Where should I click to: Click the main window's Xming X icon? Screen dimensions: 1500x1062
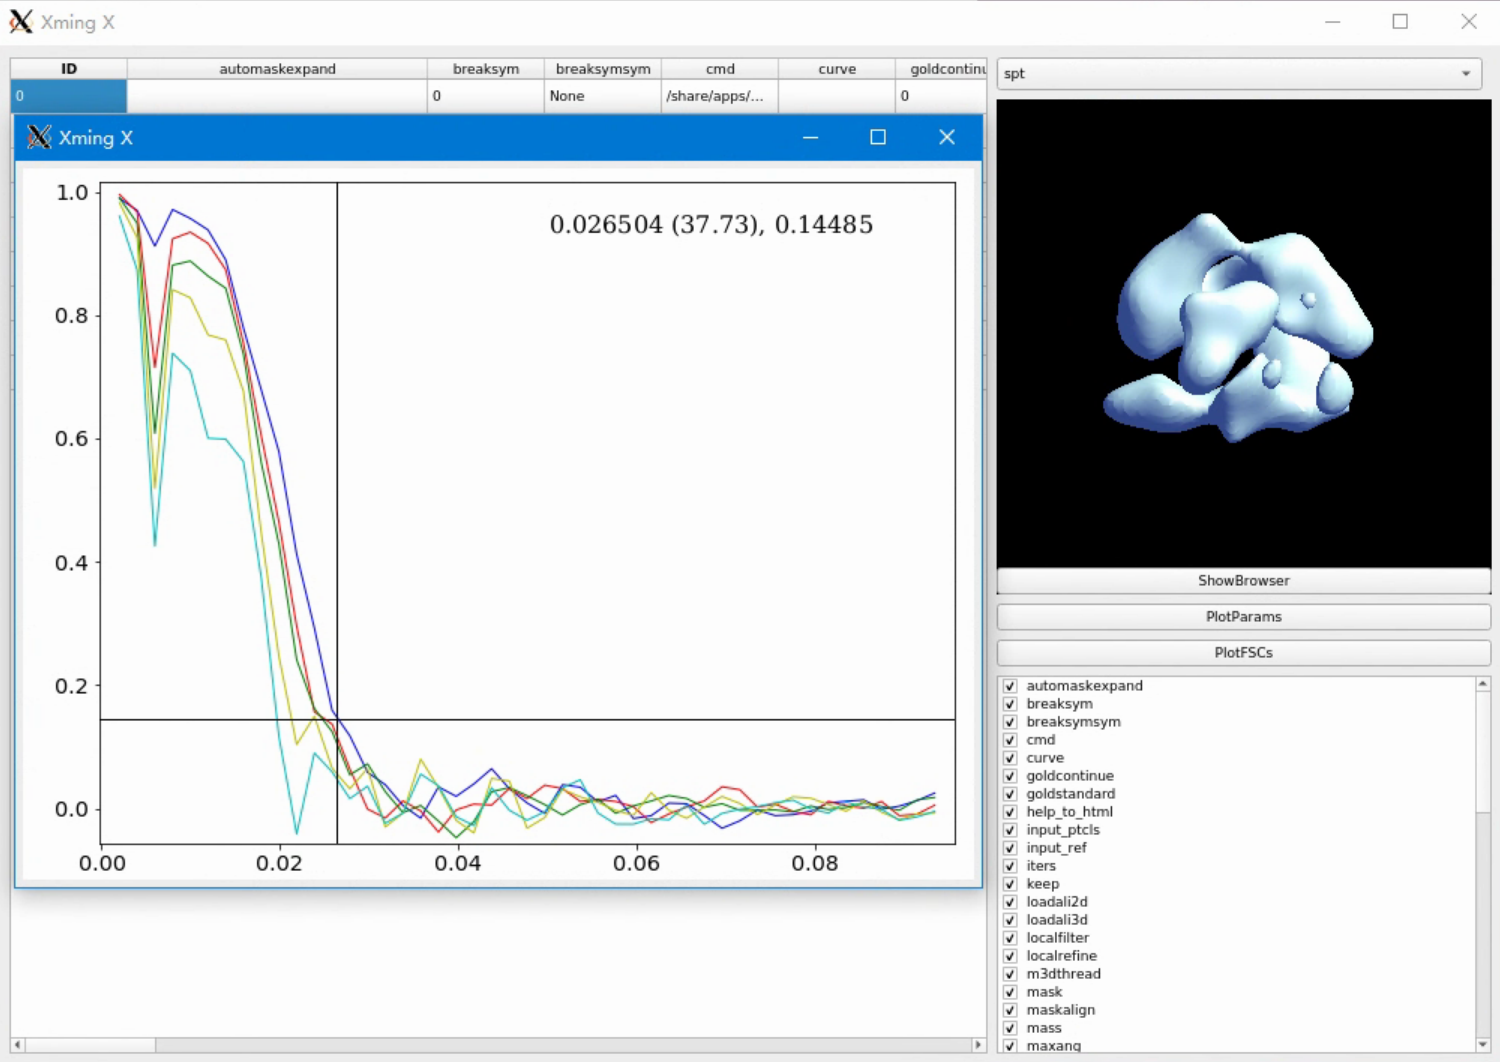[x=21, y=22]
